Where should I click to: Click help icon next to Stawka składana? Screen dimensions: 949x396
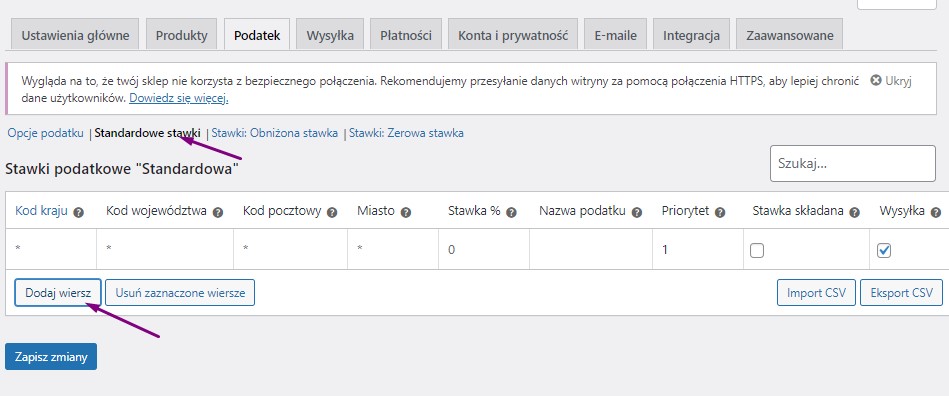855,213
